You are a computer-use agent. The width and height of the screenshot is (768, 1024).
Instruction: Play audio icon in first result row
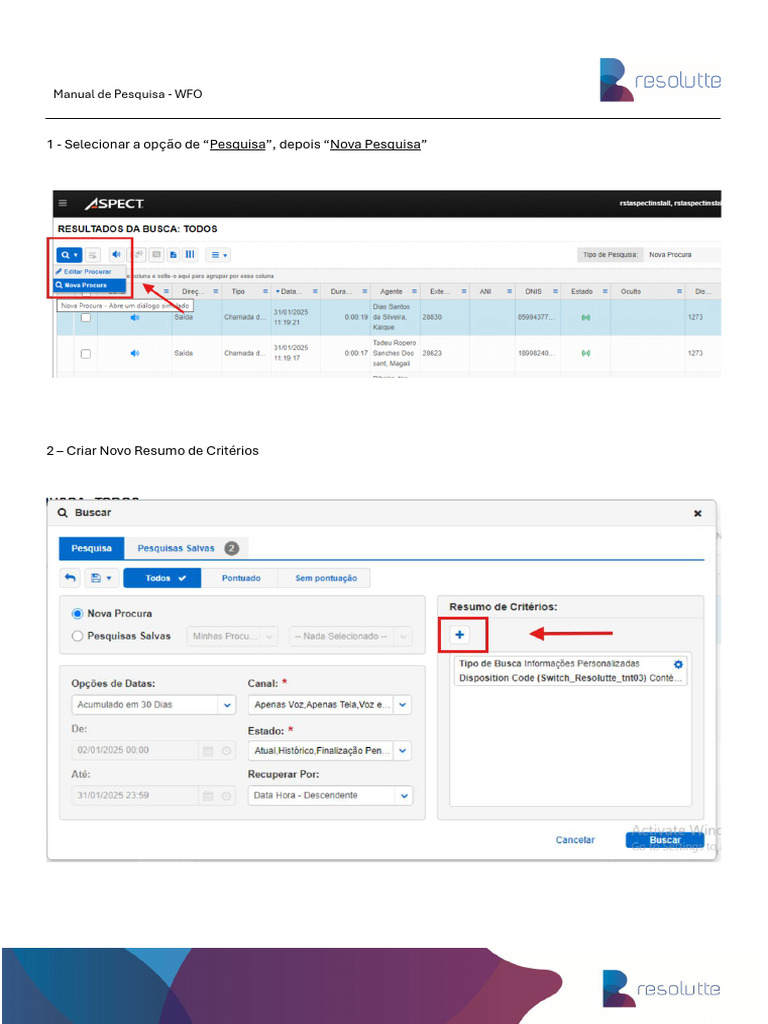[x=135, y=317]
